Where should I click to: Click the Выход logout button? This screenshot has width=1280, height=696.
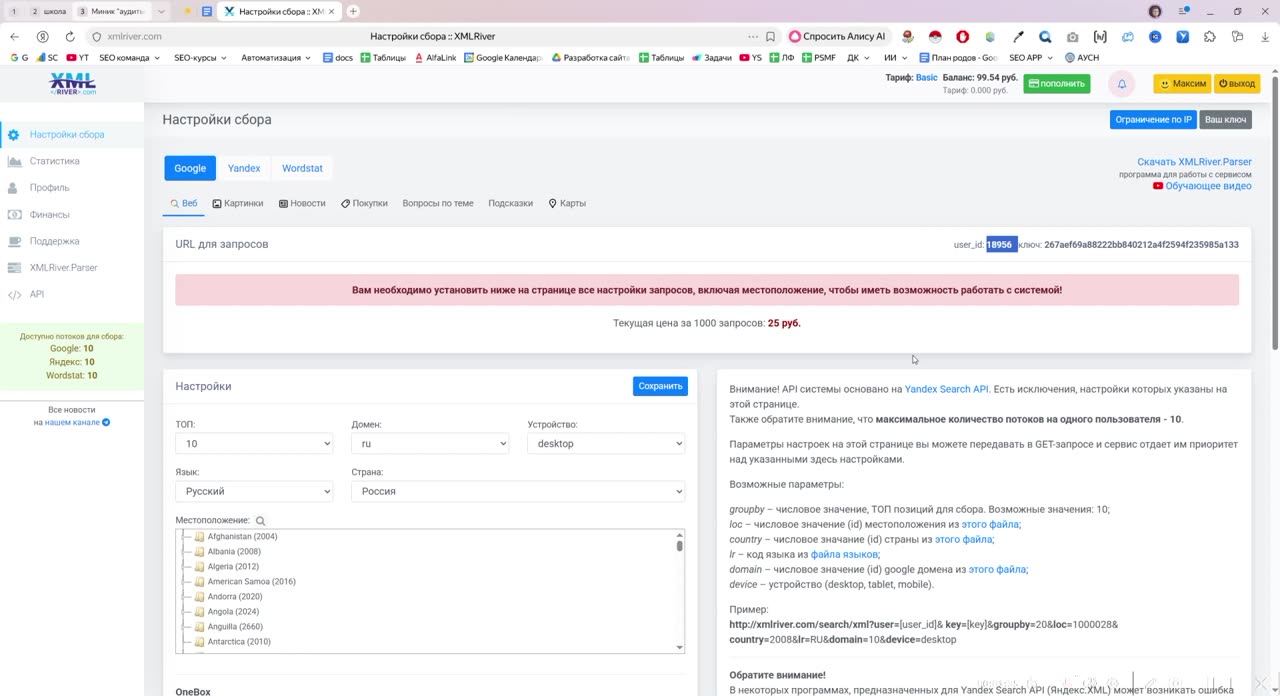[x=1237, y=84]
